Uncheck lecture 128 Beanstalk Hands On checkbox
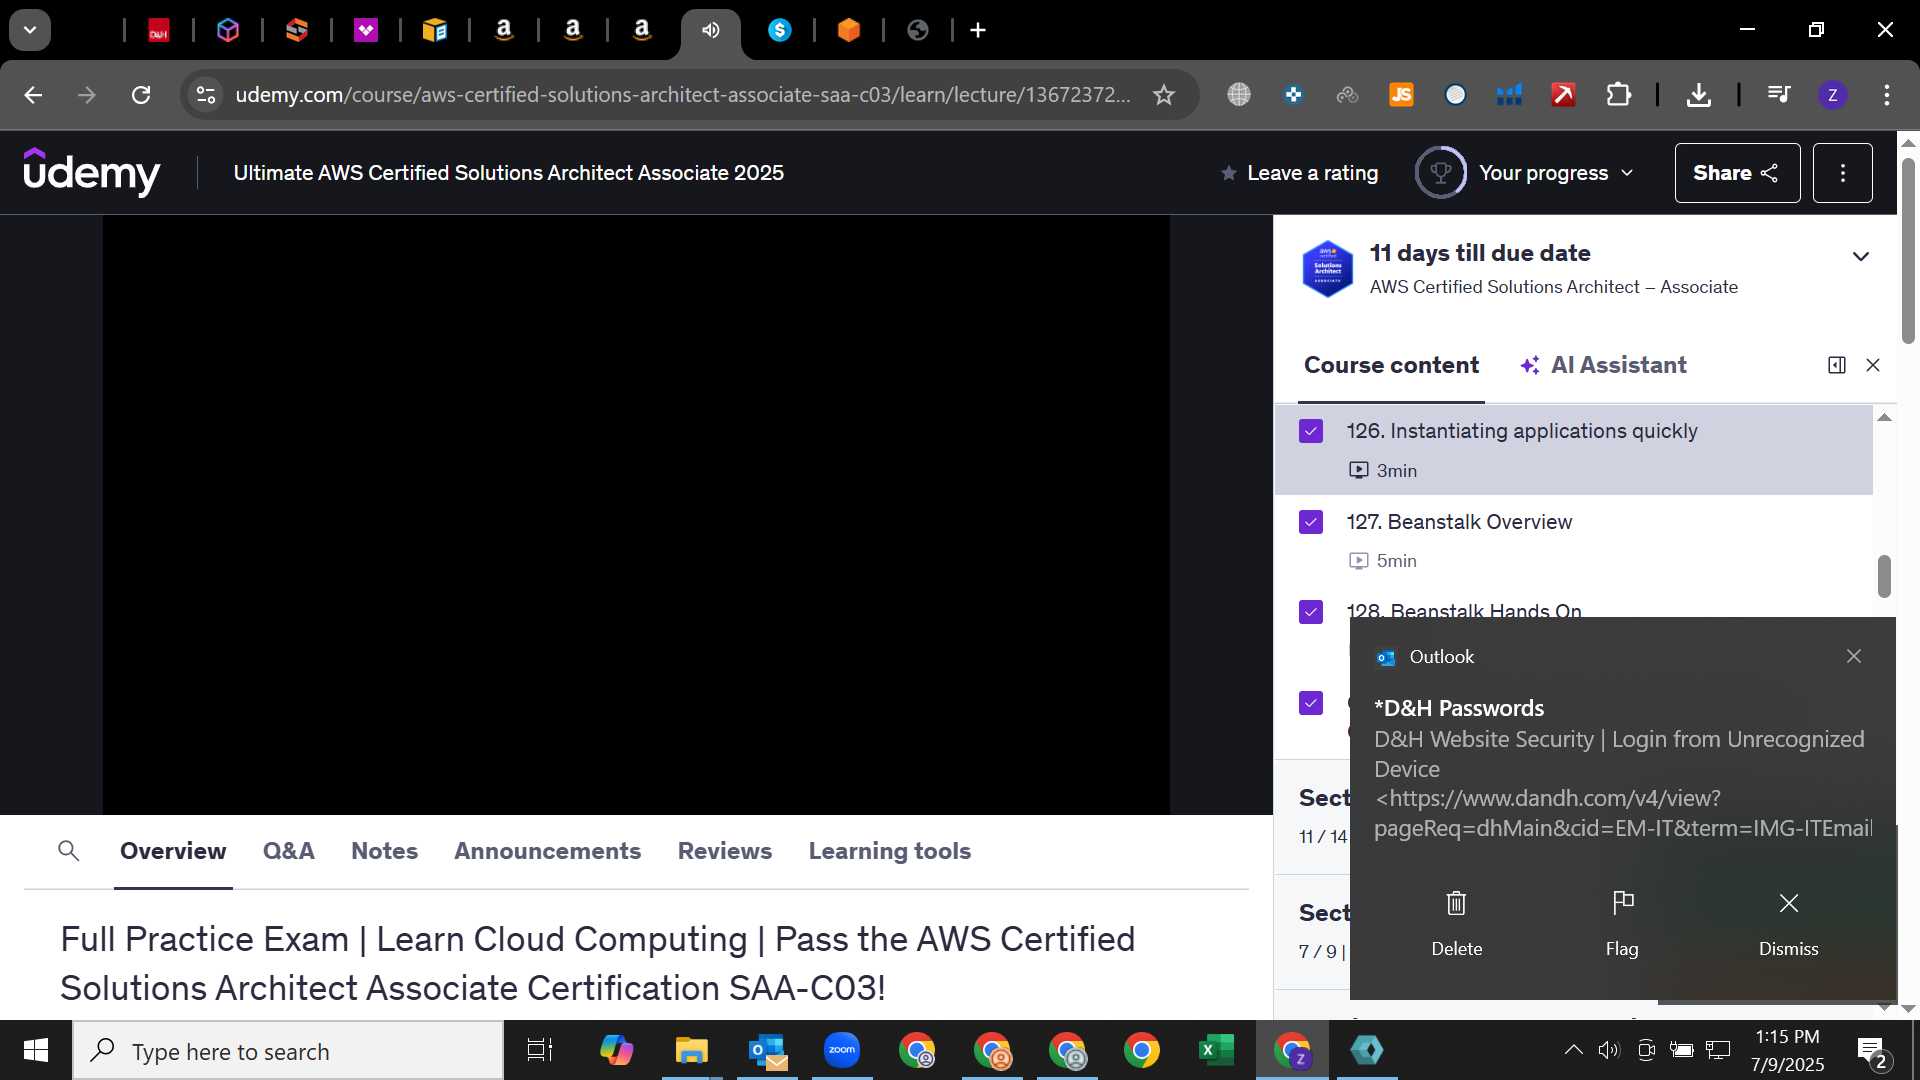This screenshot has width=1920, height=1080. point(1311,612)
